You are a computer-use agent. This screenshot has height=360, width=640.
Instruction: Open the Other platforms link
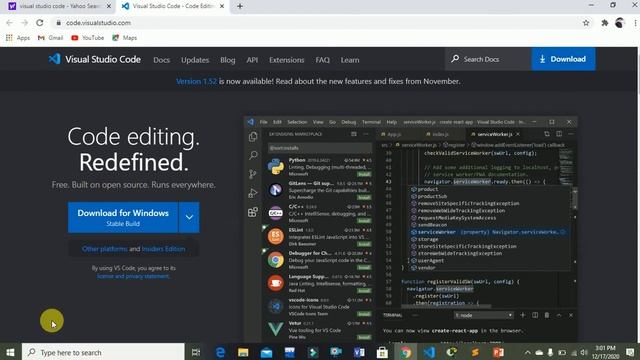[104, 249]
